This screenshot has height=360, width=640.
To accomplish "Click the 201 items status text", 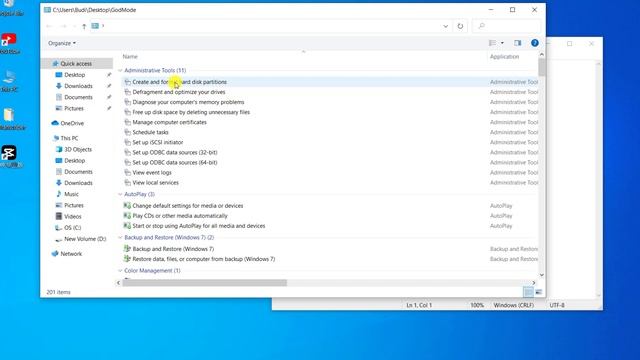I will 58,292.
